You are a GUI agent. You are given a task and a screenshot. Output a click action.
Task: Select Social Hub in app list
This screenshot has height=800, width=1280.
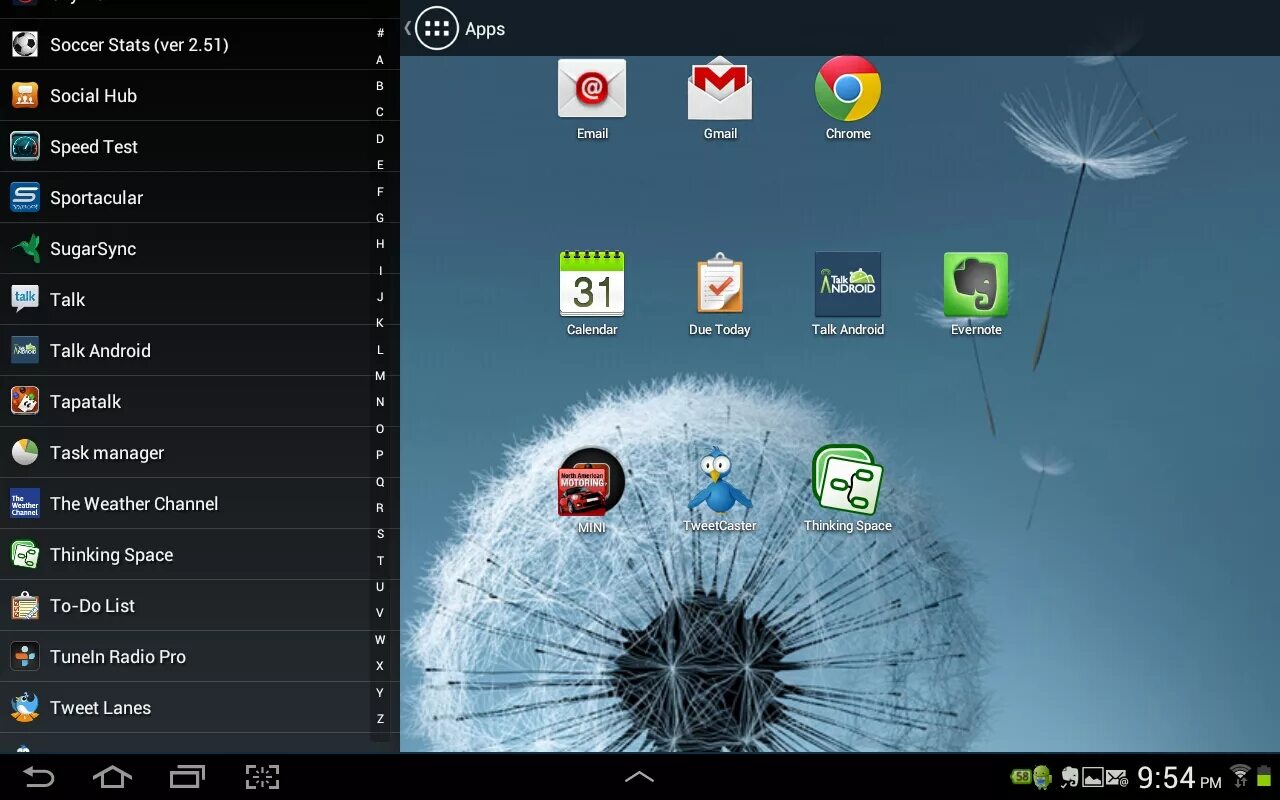185,96
